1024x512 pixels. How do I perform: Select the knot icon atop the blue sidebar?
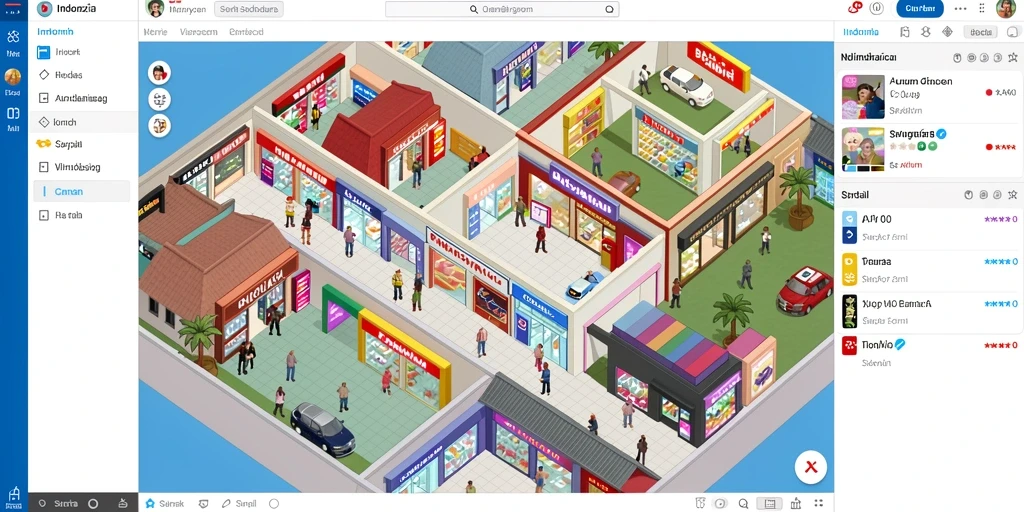13,37
